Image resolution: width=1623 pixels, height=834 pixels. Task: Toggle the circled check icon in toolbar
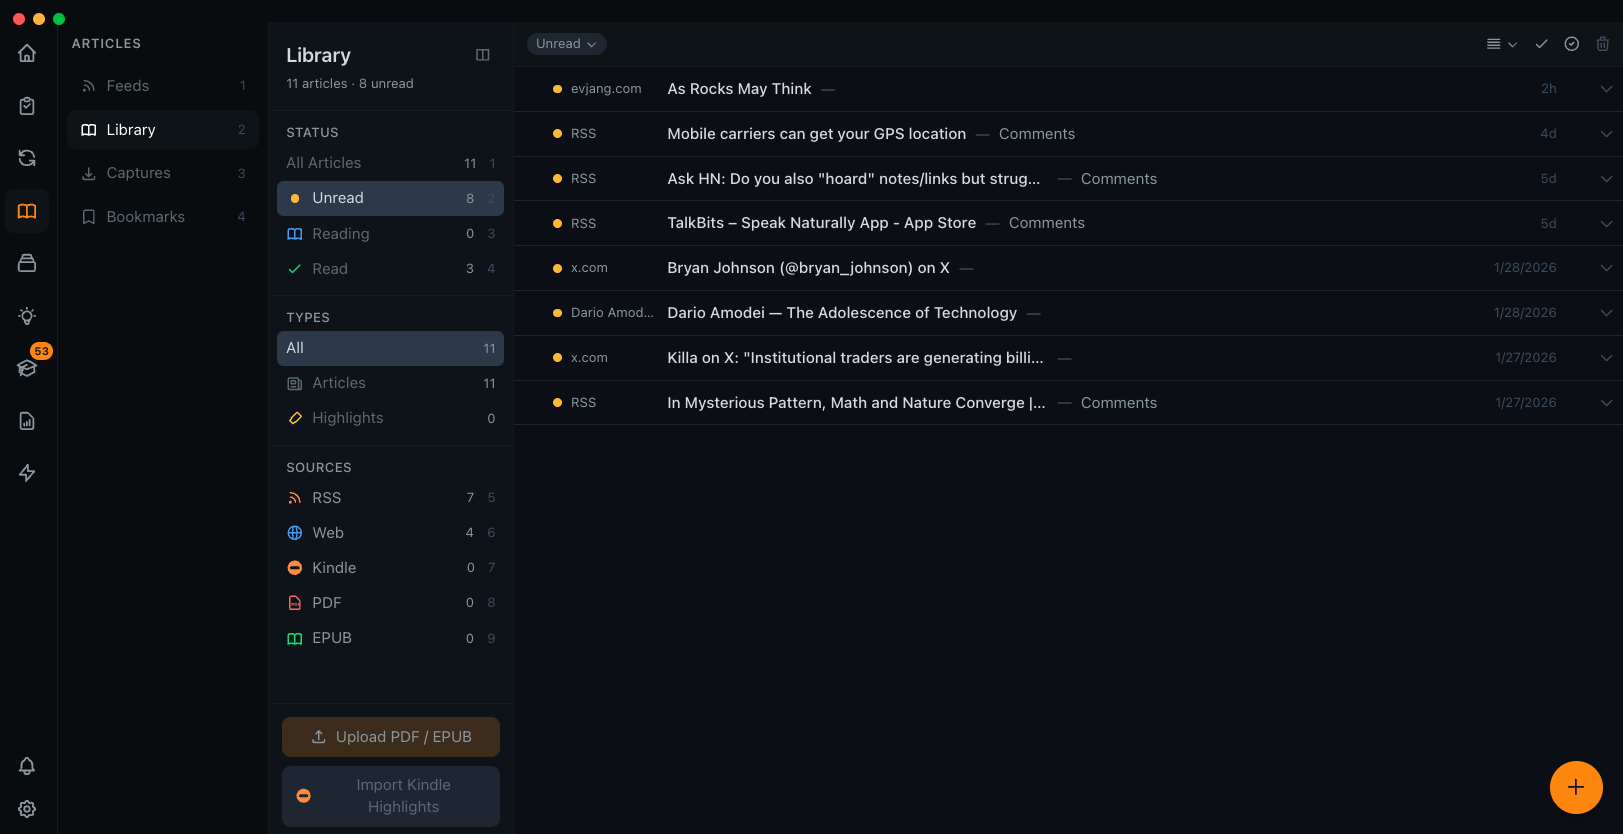[1571, 44]
